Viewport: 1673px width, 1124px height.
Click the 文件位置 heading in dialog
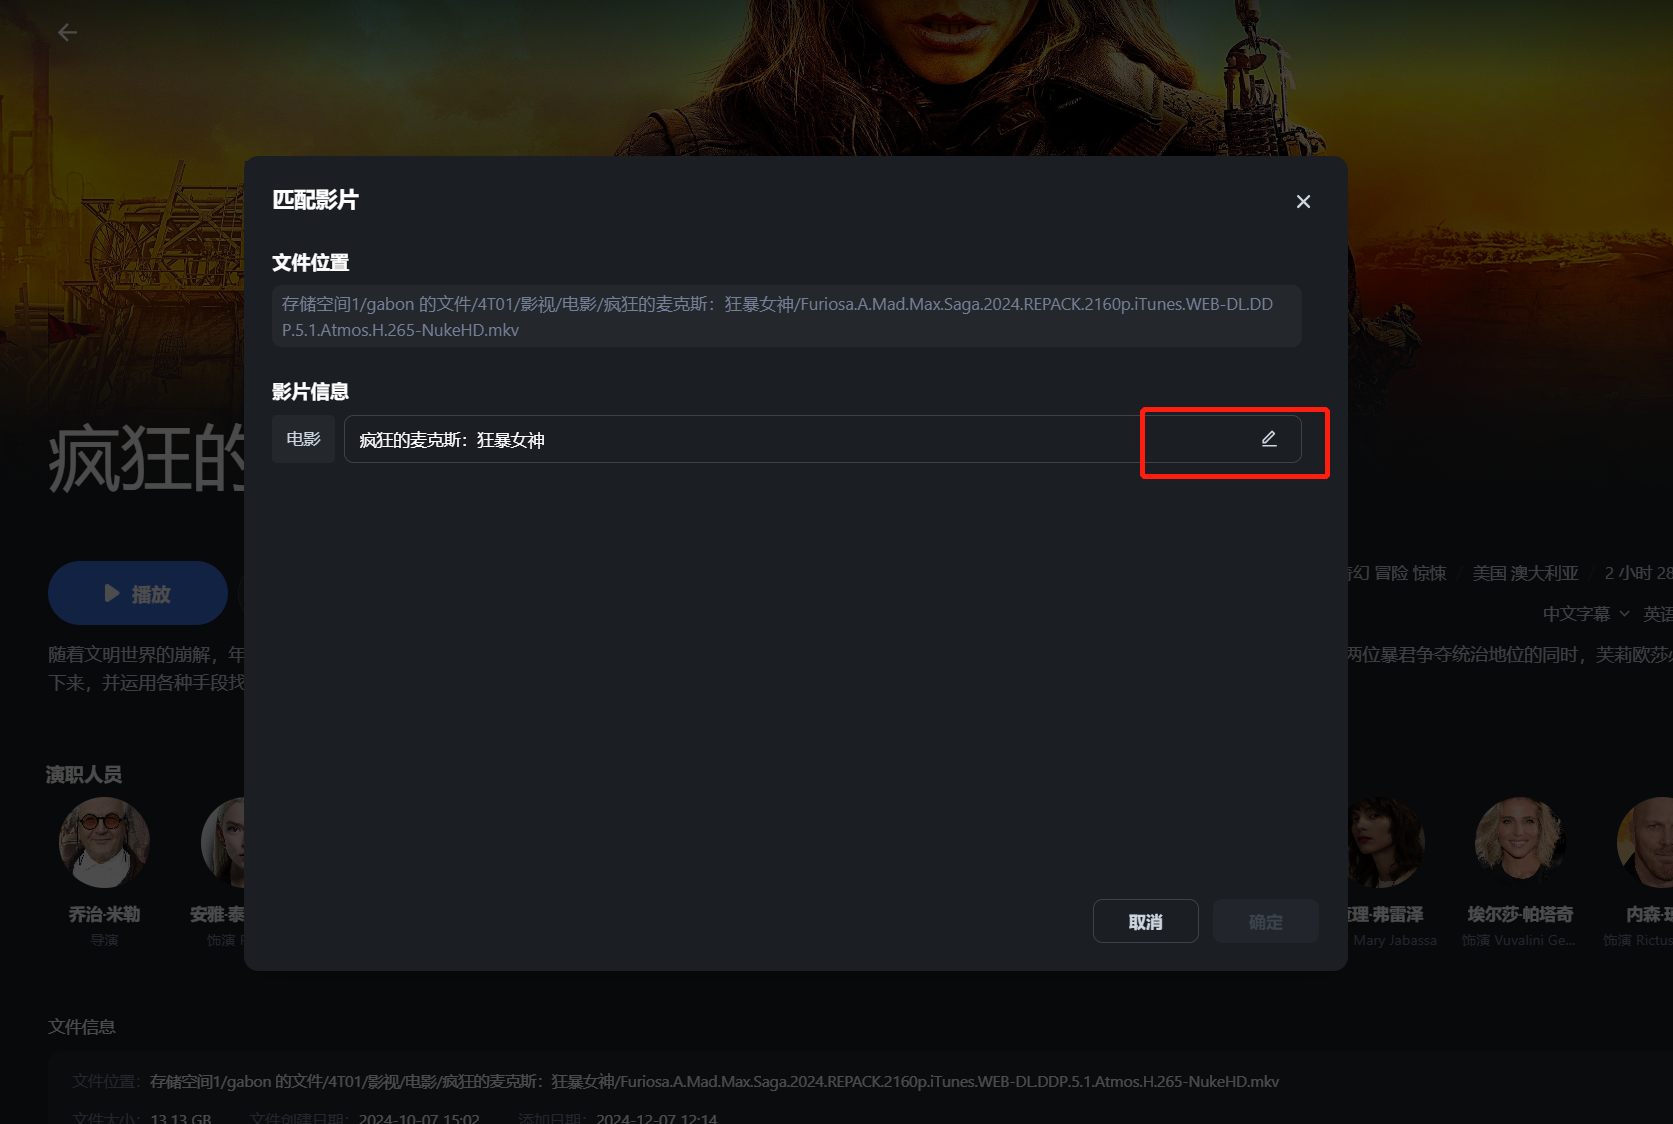(310, 262)
